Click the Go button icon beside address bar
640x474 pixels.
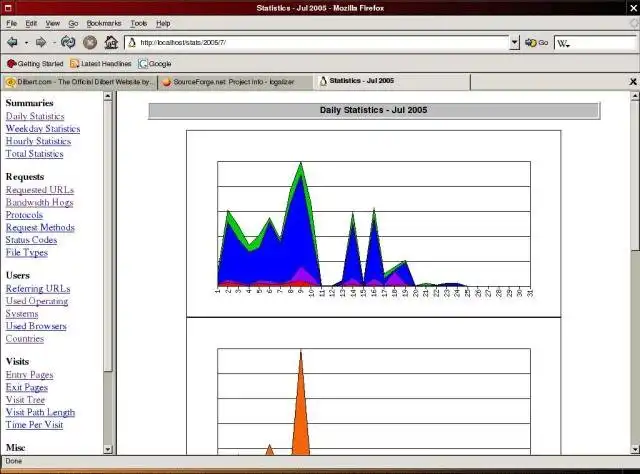click(536, 42)
